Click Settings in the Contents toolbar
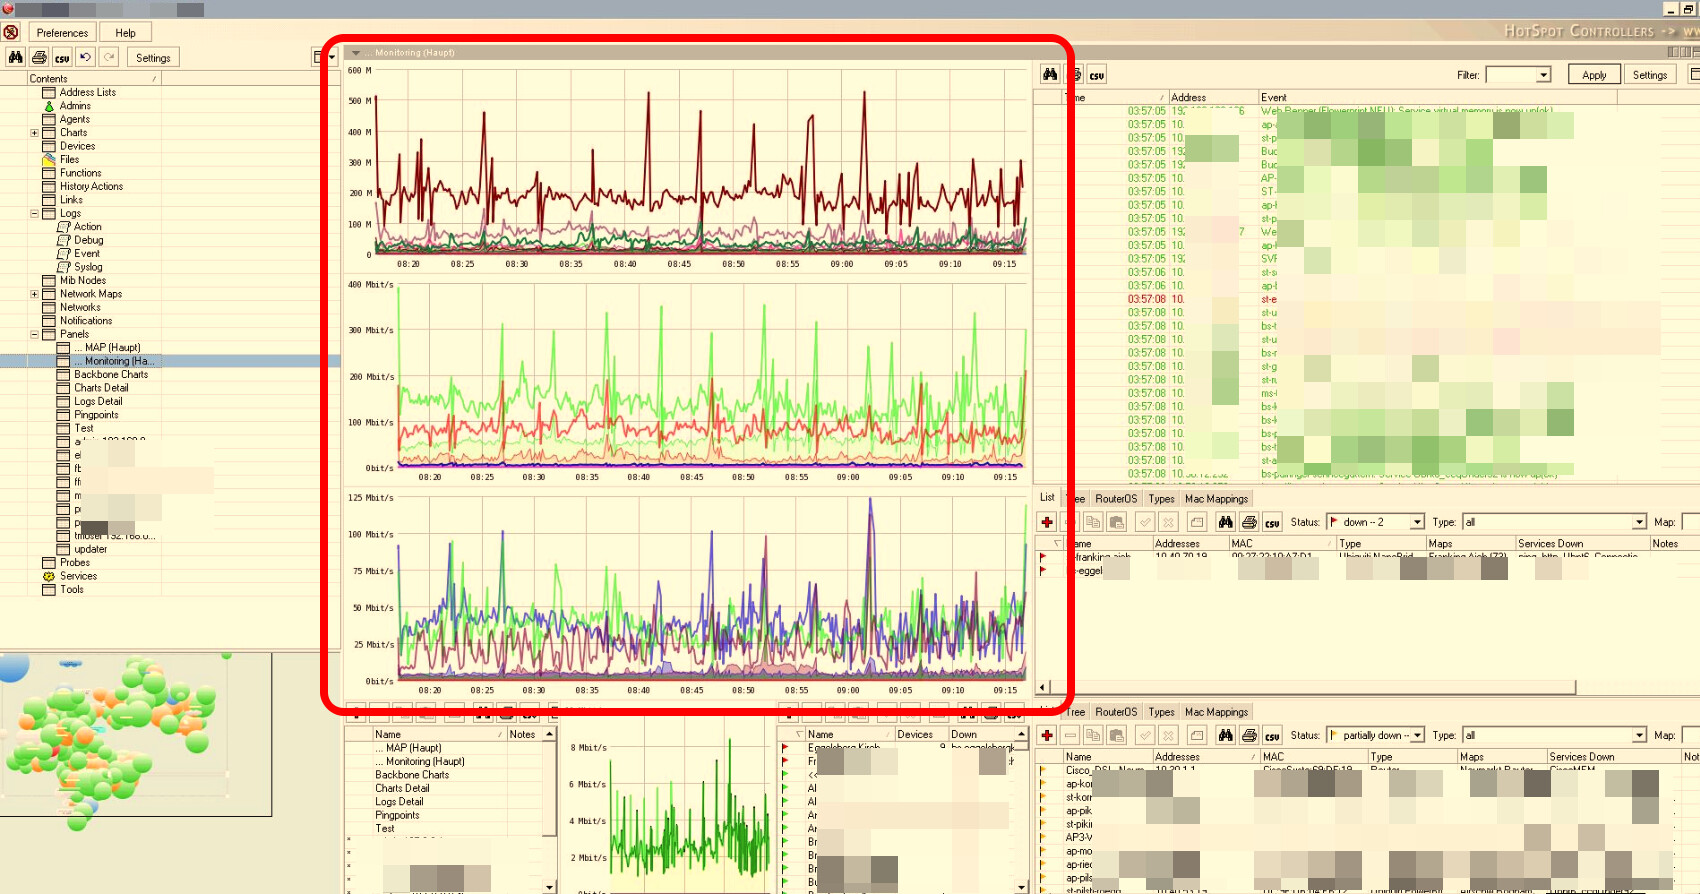 tap(153, 58)
